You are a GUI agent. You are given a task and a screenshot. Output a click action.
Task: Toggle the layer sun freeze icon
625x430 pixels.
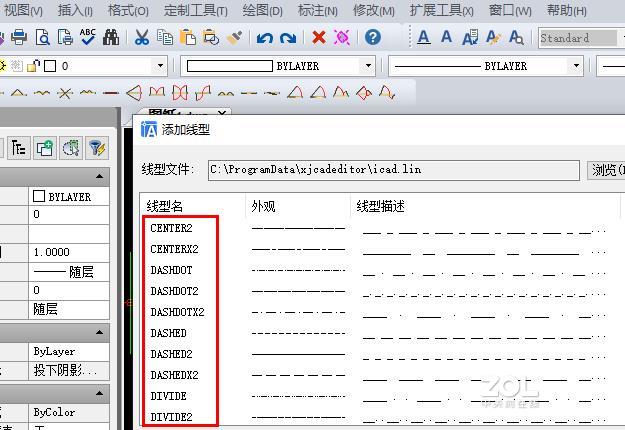point(3,66)
